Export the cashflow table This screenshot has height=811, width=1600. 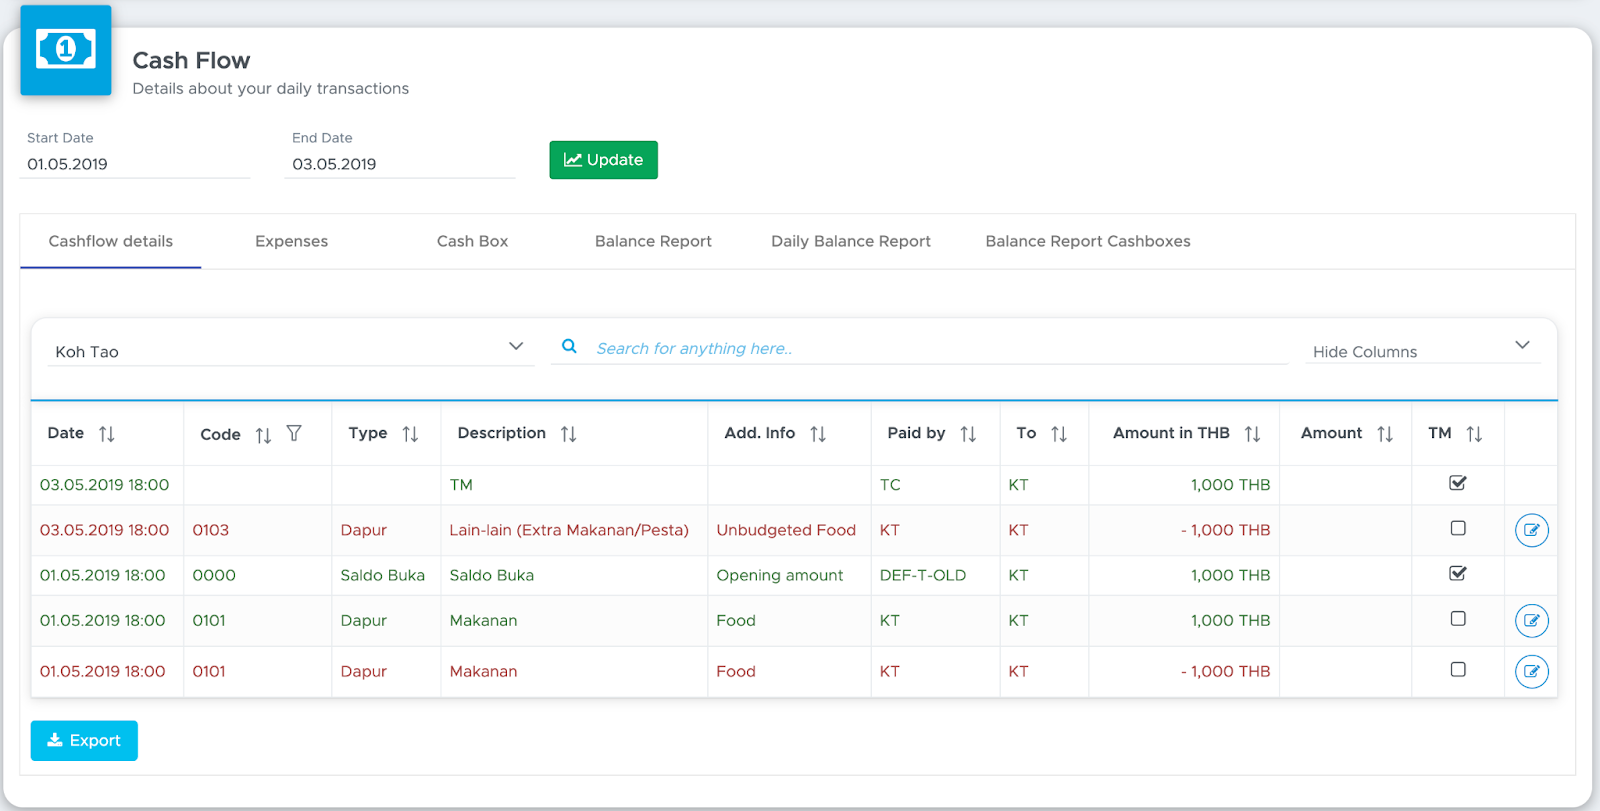[x=84, y=740]
